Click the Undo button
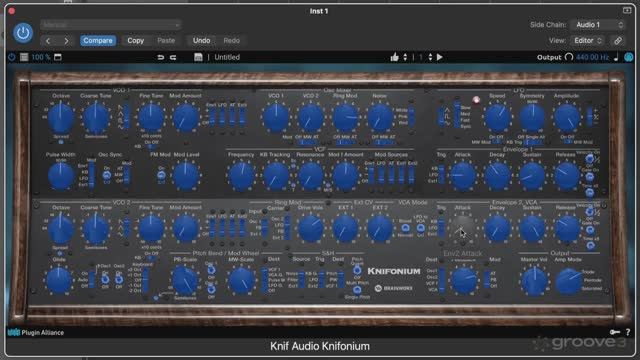The image size is (640, 360). click(202, 40)
